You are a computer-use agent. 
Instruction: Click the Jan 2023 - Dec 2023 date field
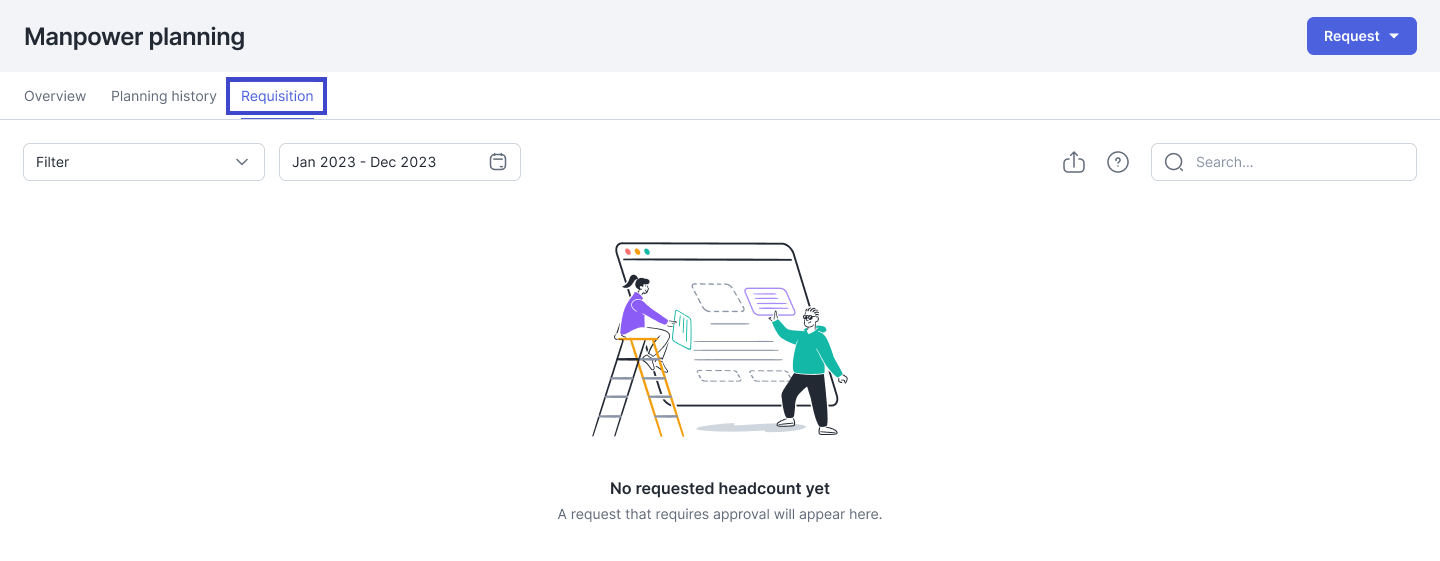(400, 162)
